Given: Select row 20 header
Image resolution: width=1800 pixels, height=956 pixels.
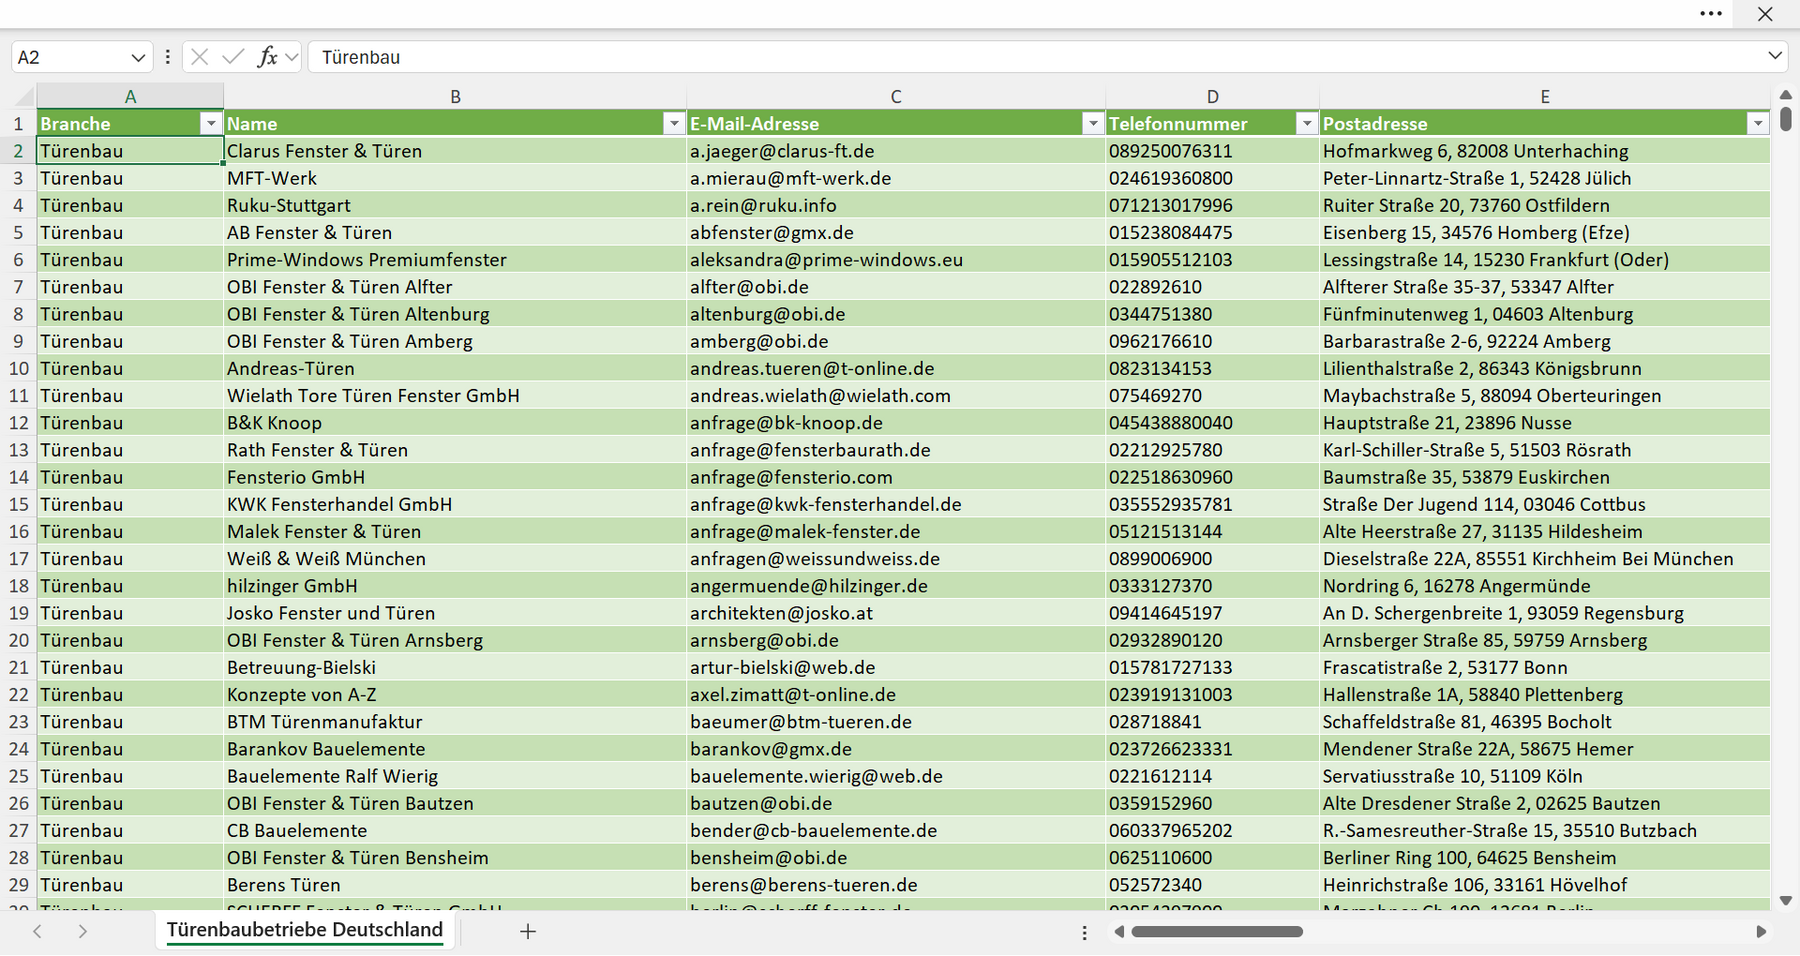Looking at the screenshot, I should [18, 640].
